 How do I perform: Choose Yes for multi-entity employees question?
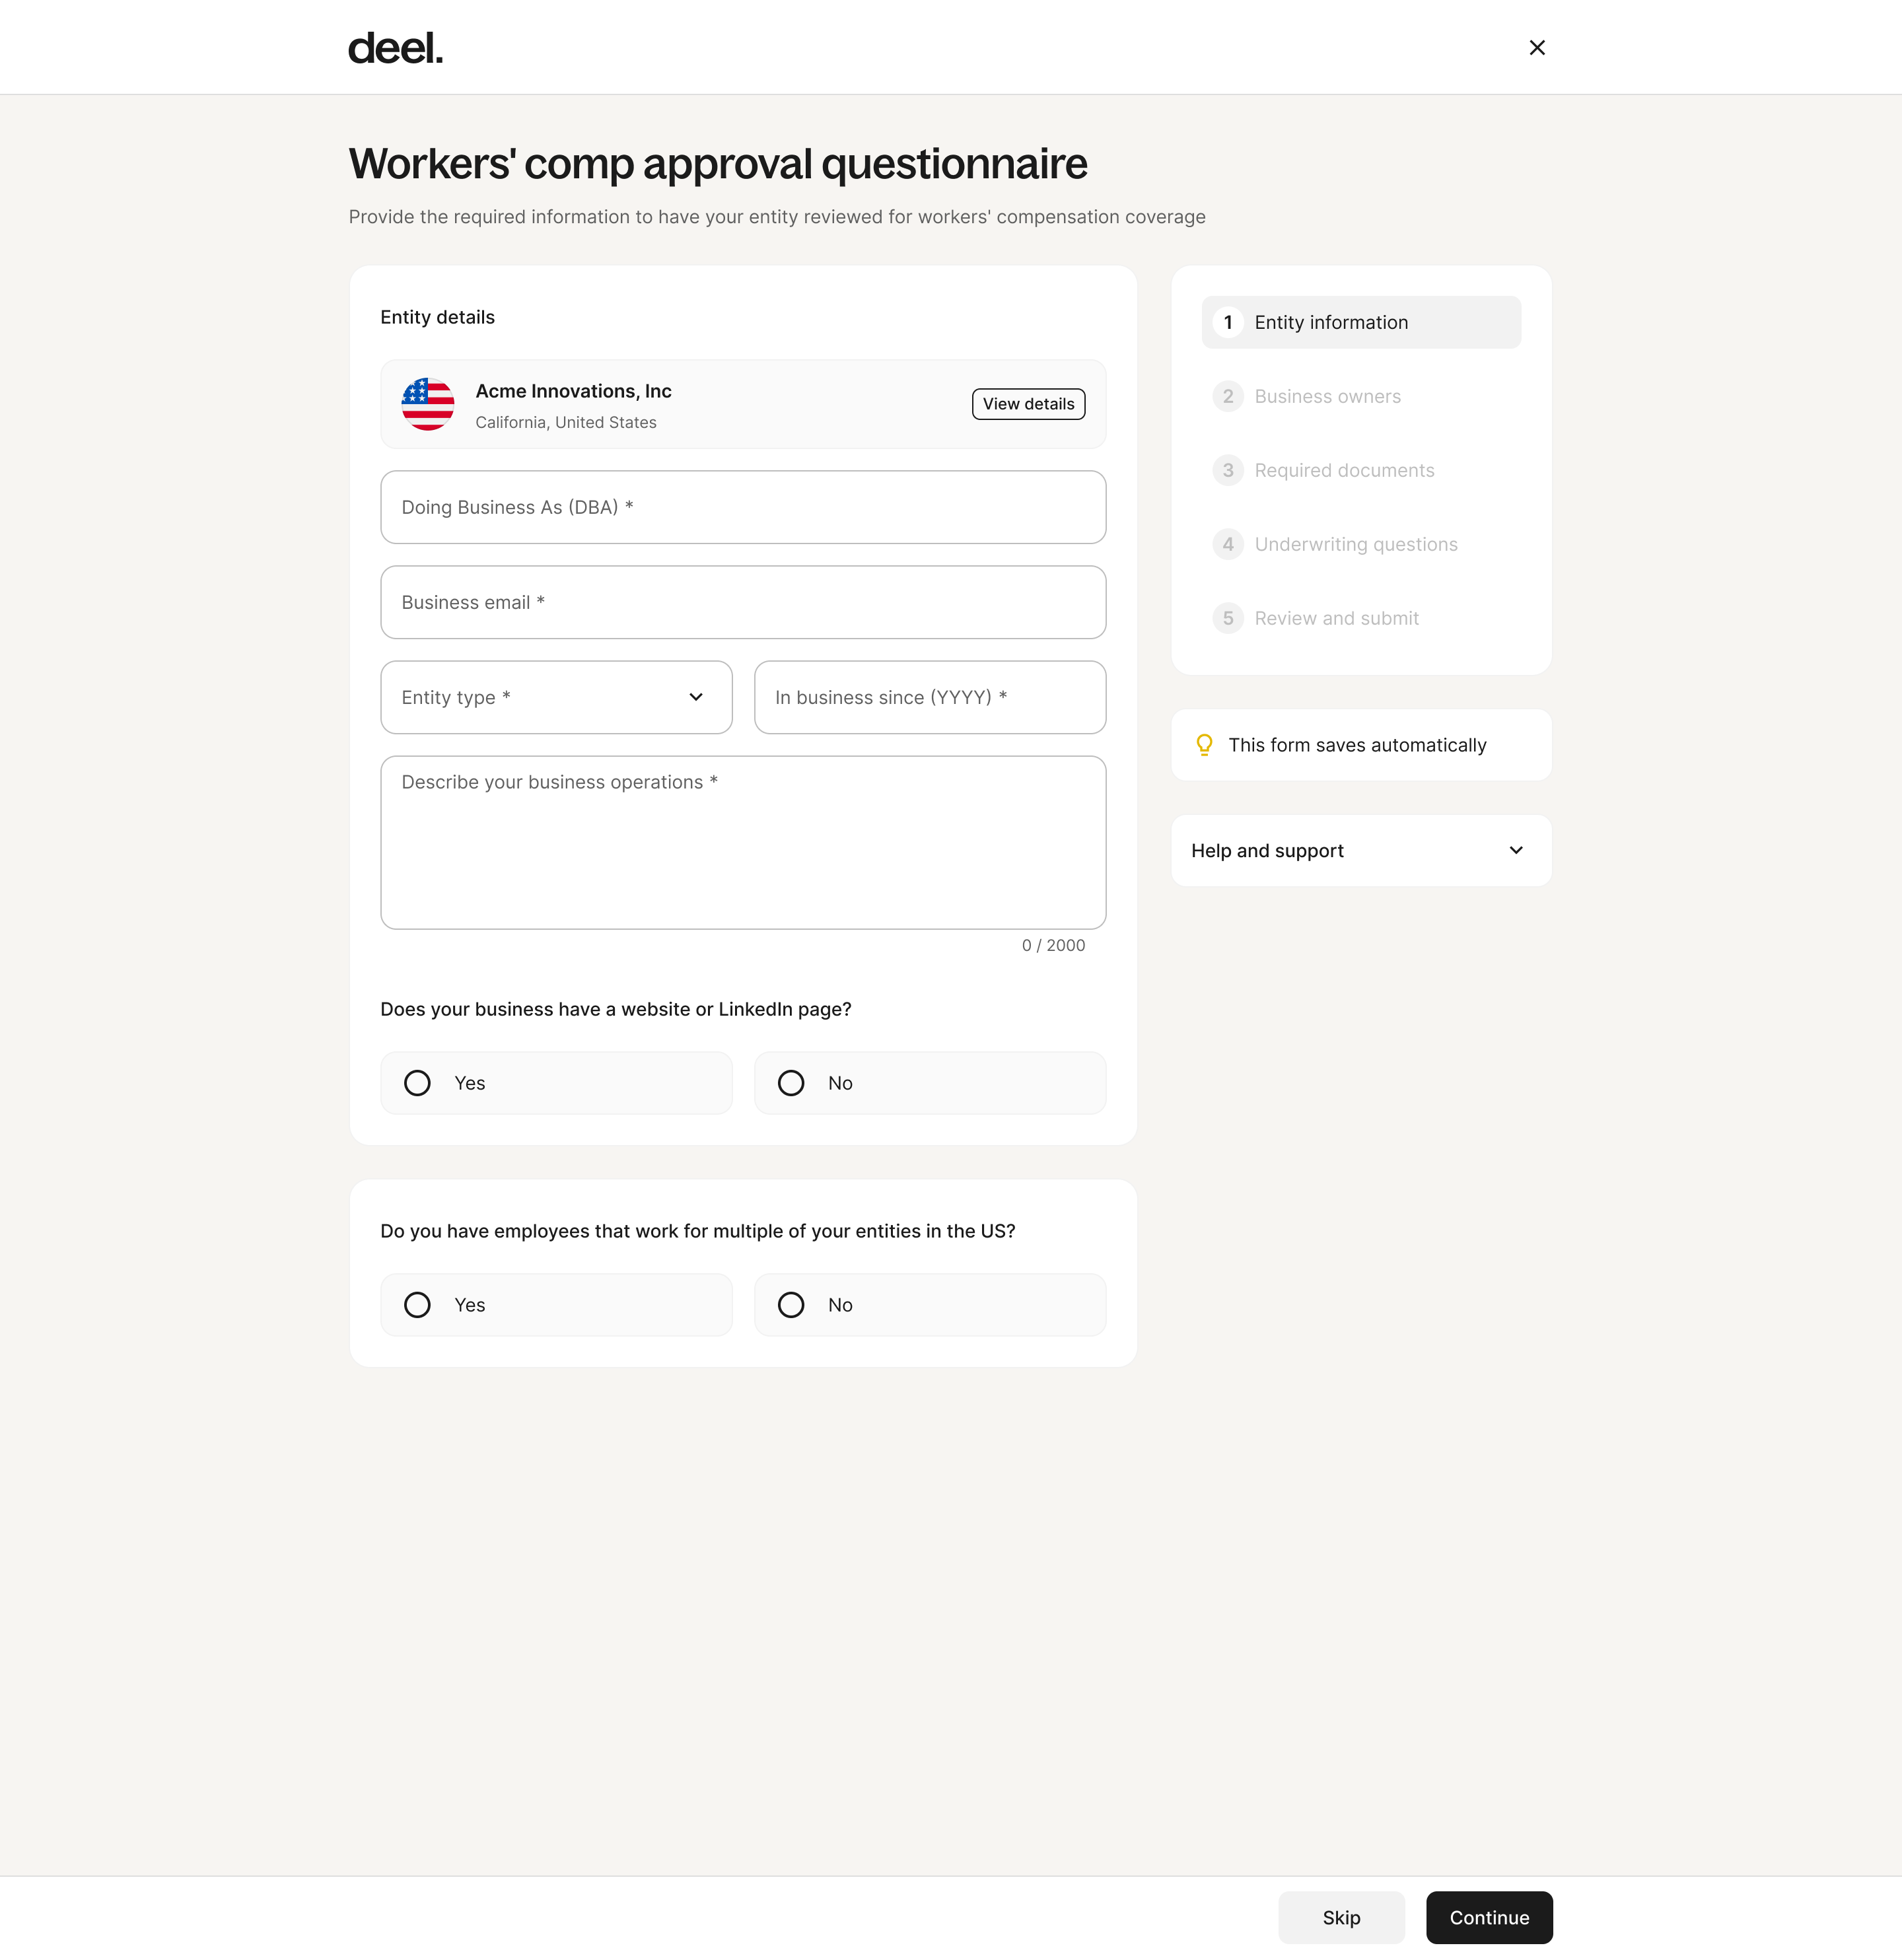(x=417, y=1305)
